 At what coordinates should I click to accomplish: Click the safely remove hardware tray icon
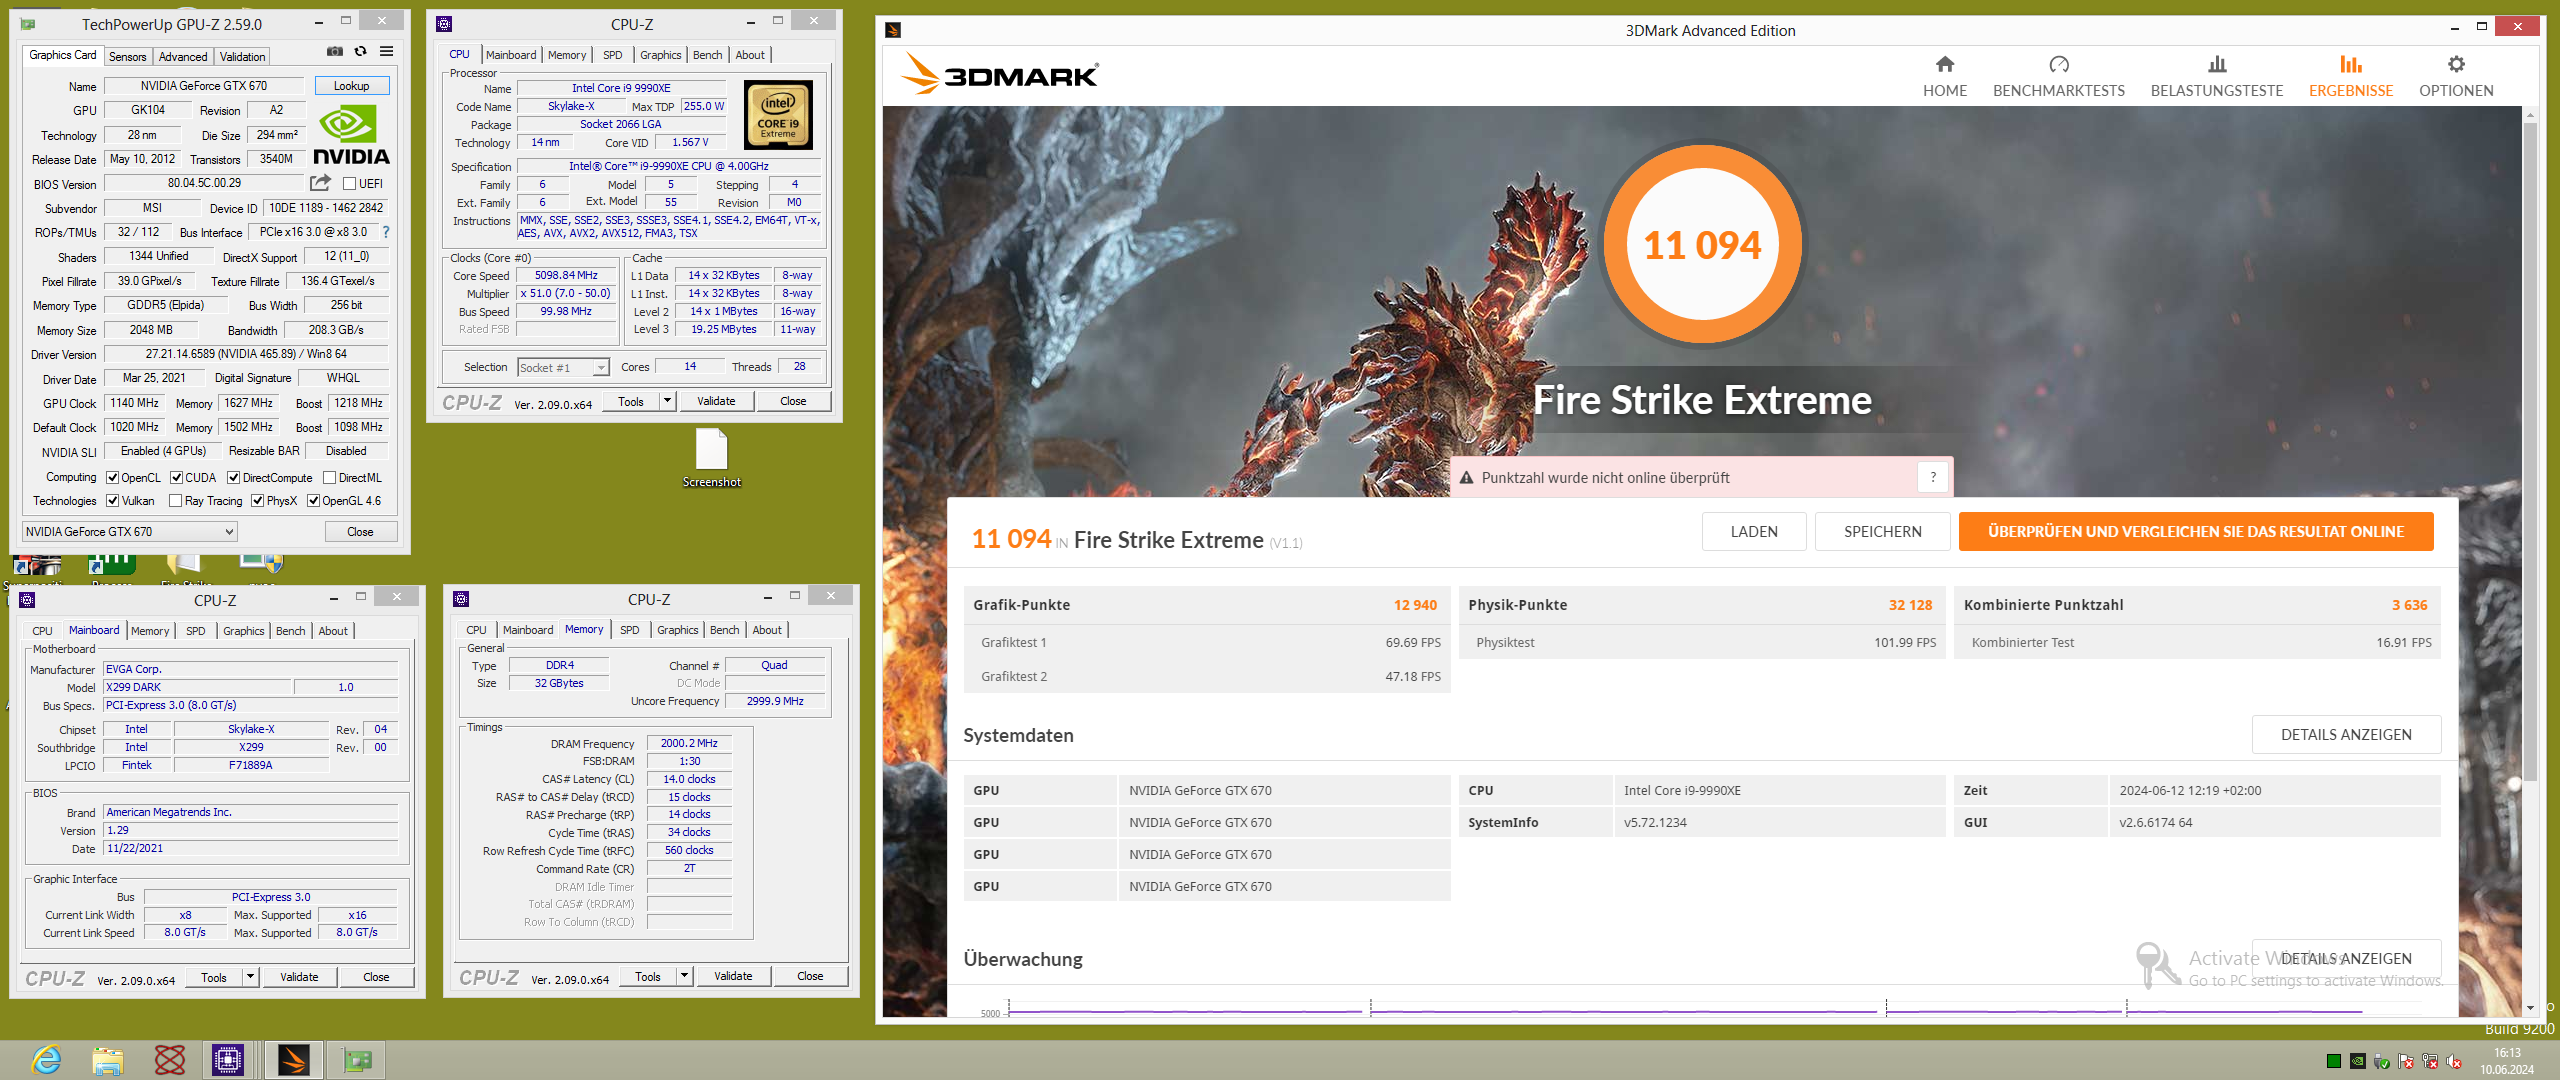point(2382,1061)
